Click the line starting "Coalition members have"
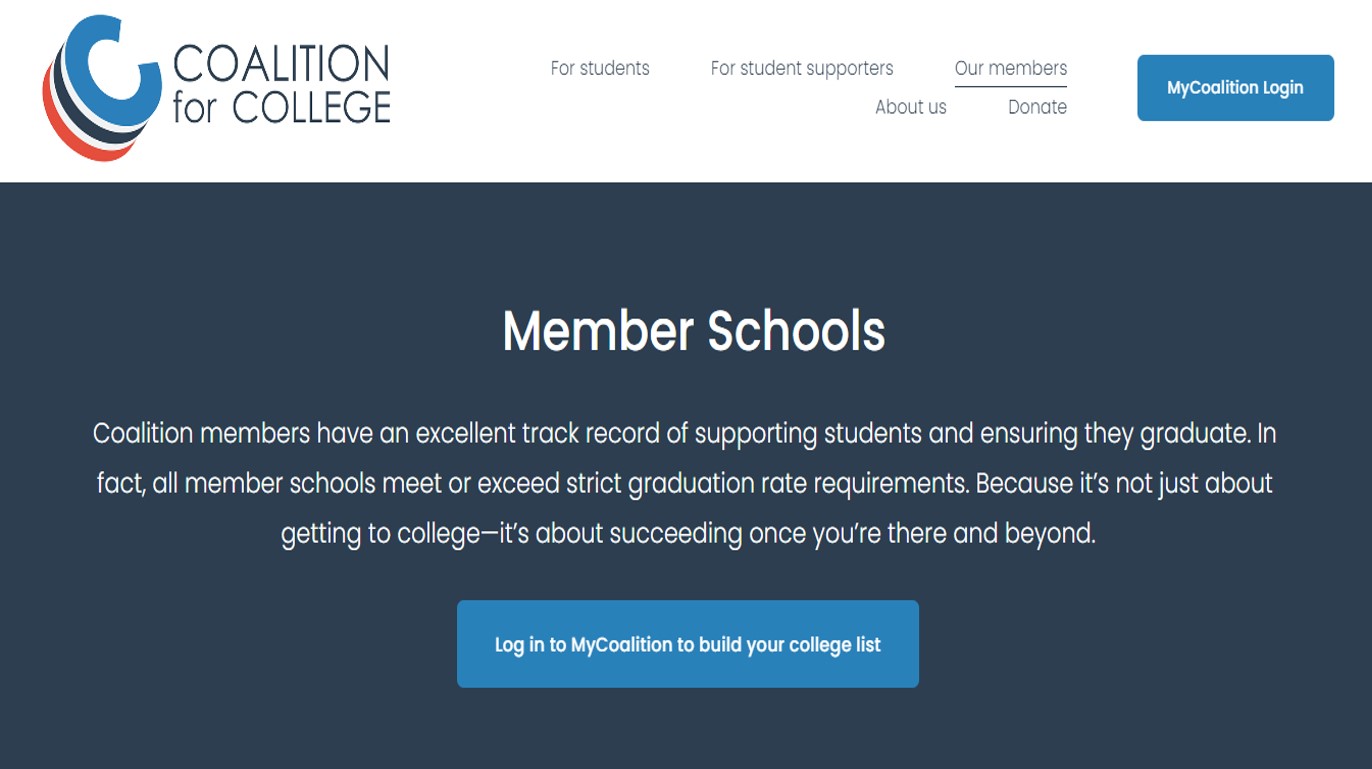The image size is (1372, 769). click(x=685, y=434)
